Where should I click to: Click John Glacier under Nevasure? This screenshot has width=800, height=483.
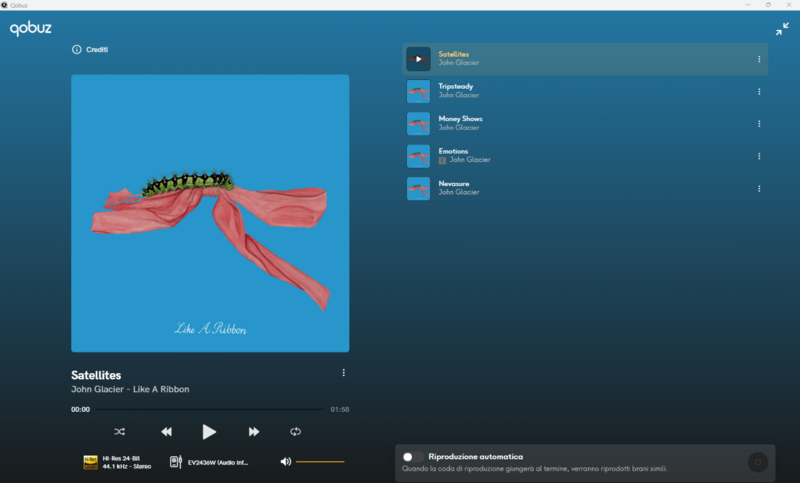tap(459, 192)
